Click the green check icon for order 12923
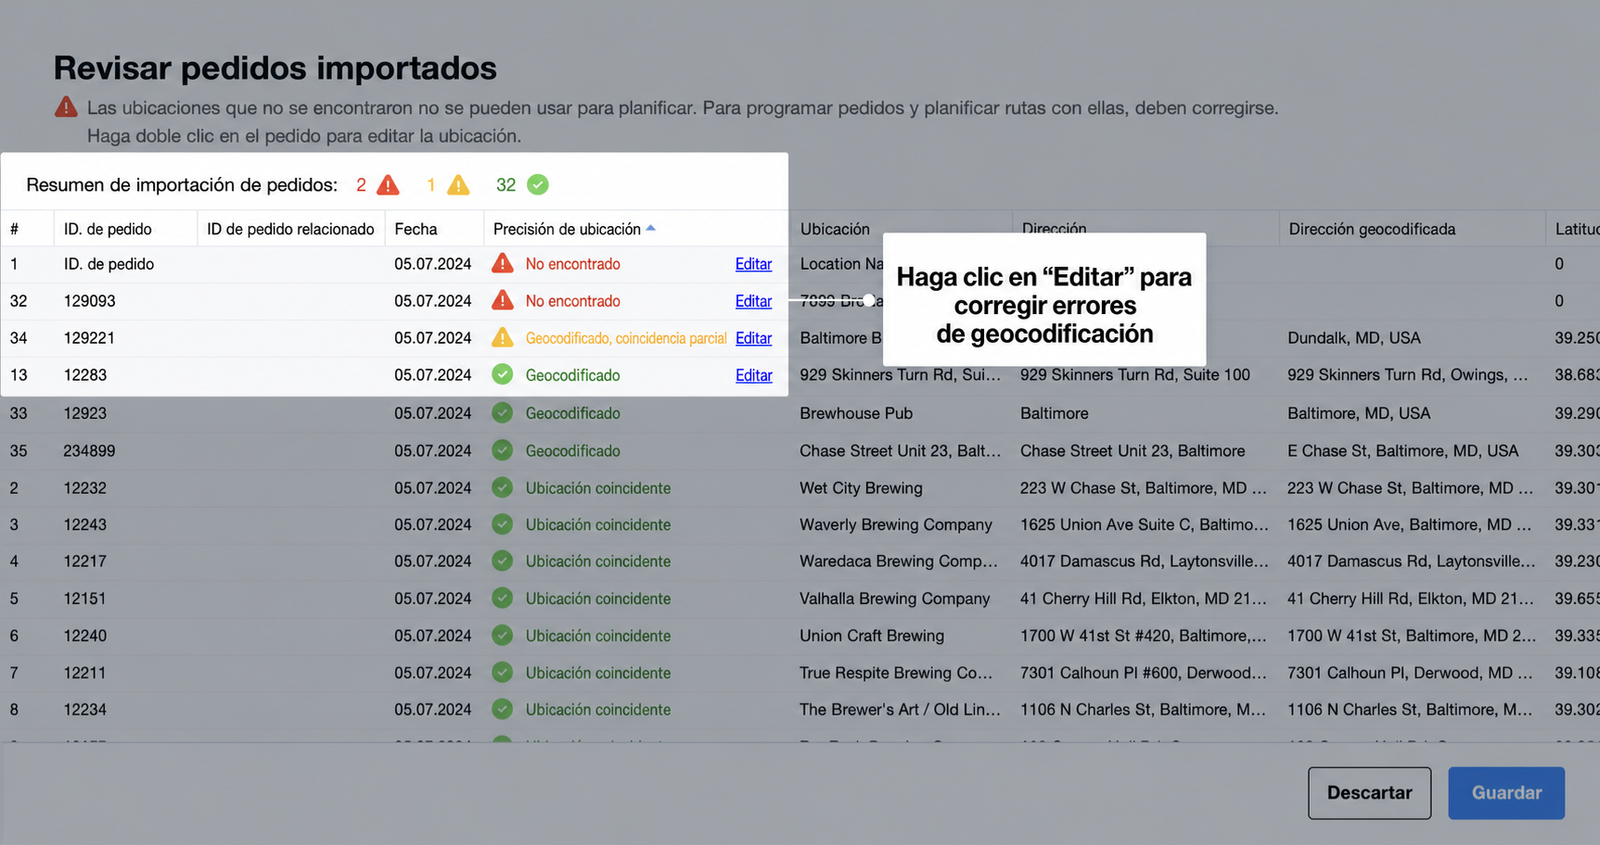 [502, 413]
